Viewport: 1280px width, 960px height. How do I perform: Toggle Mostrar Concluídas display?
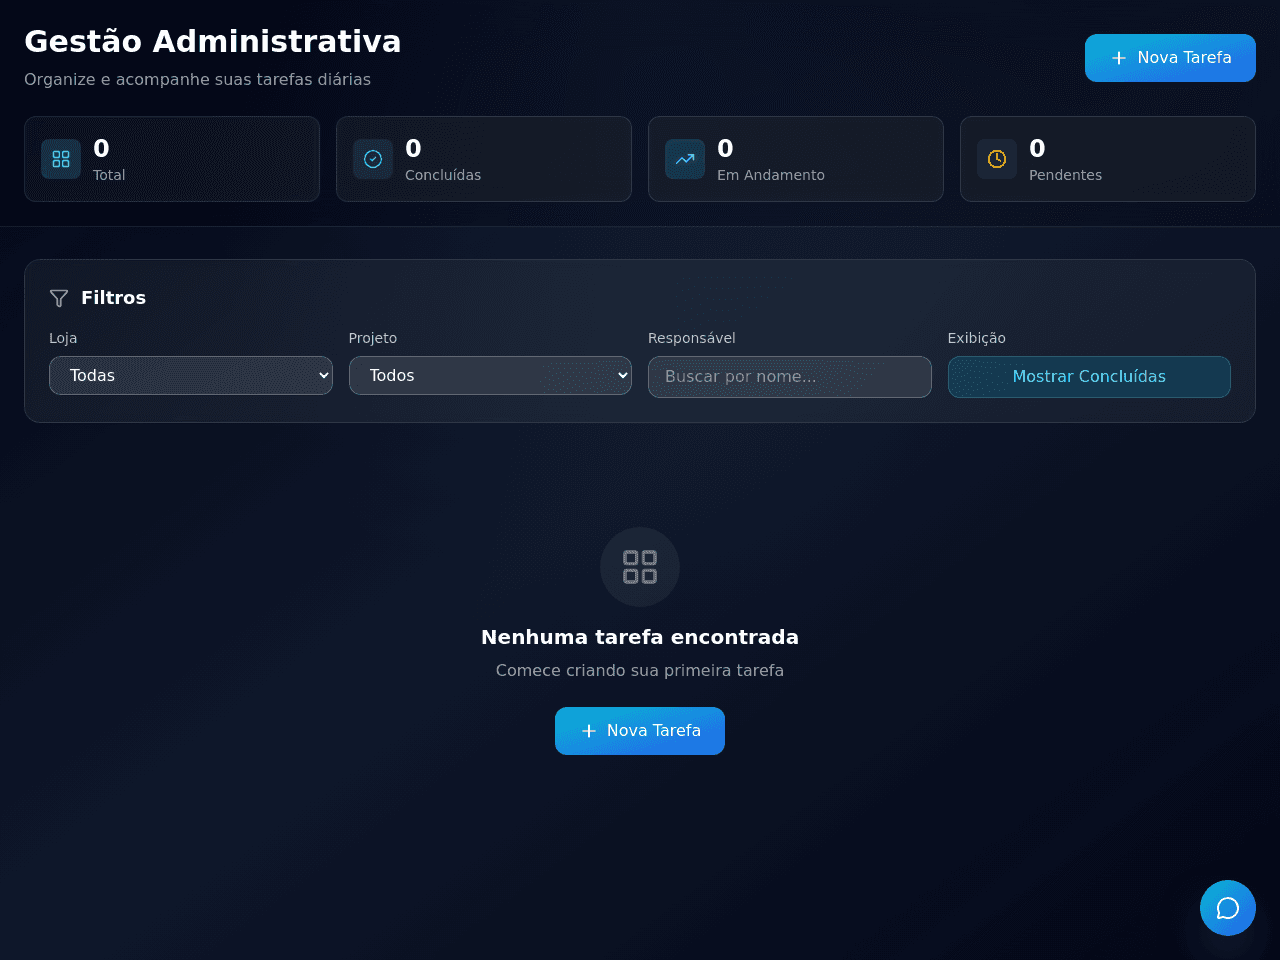1089,377
